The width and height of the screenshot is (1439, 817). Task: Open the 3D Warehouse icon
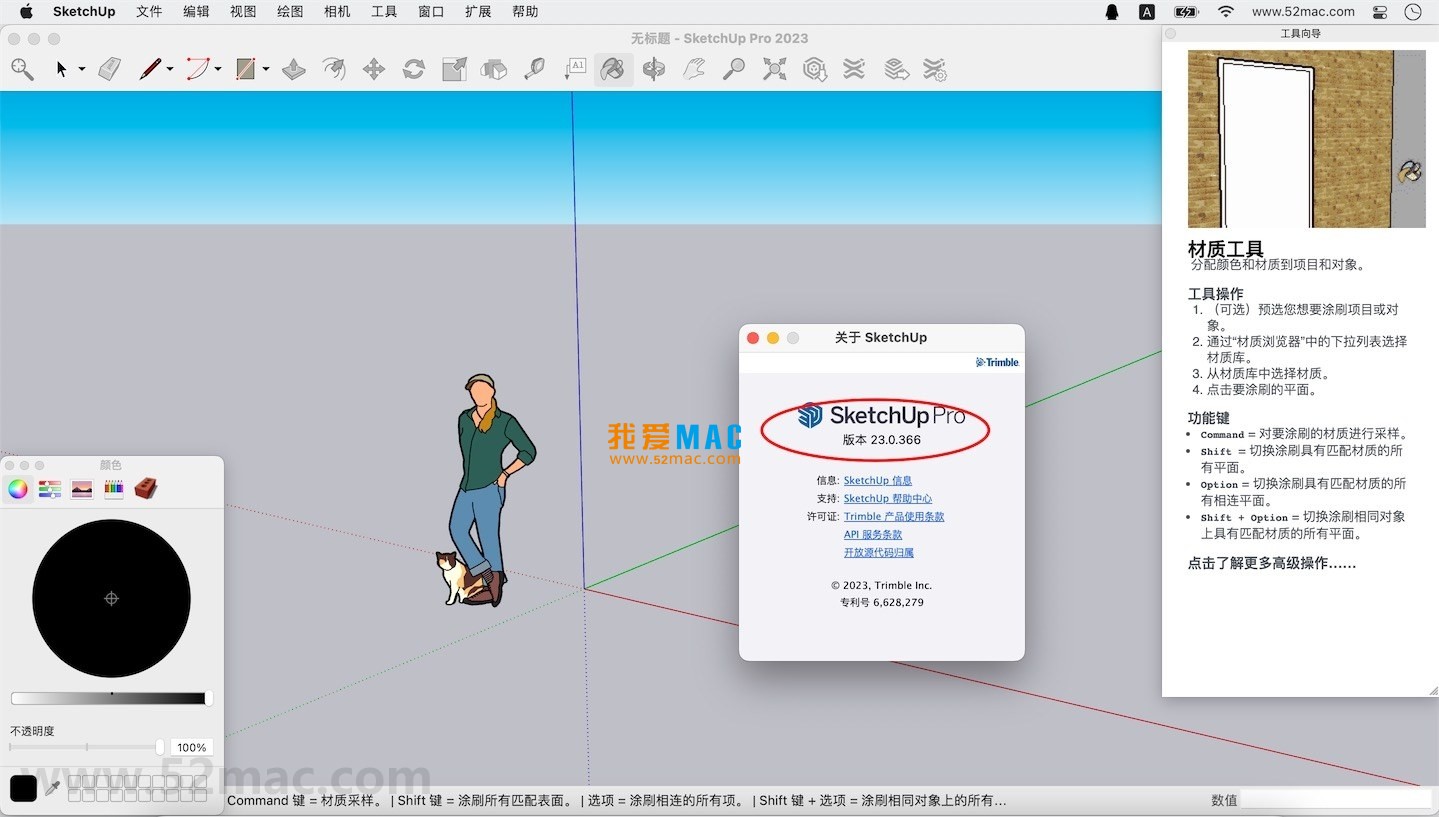click(815, 69)
